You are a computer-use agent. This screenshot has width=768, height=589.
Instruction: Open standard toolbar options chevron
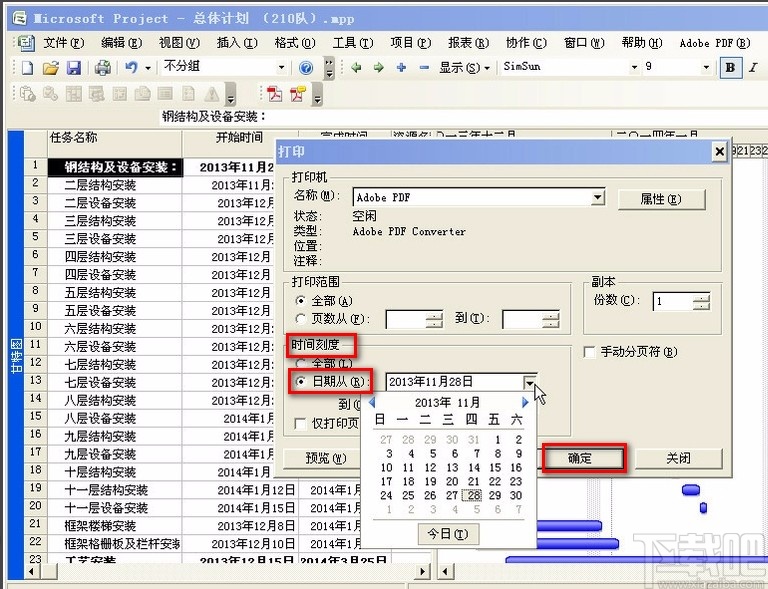[x=329, y=68]
